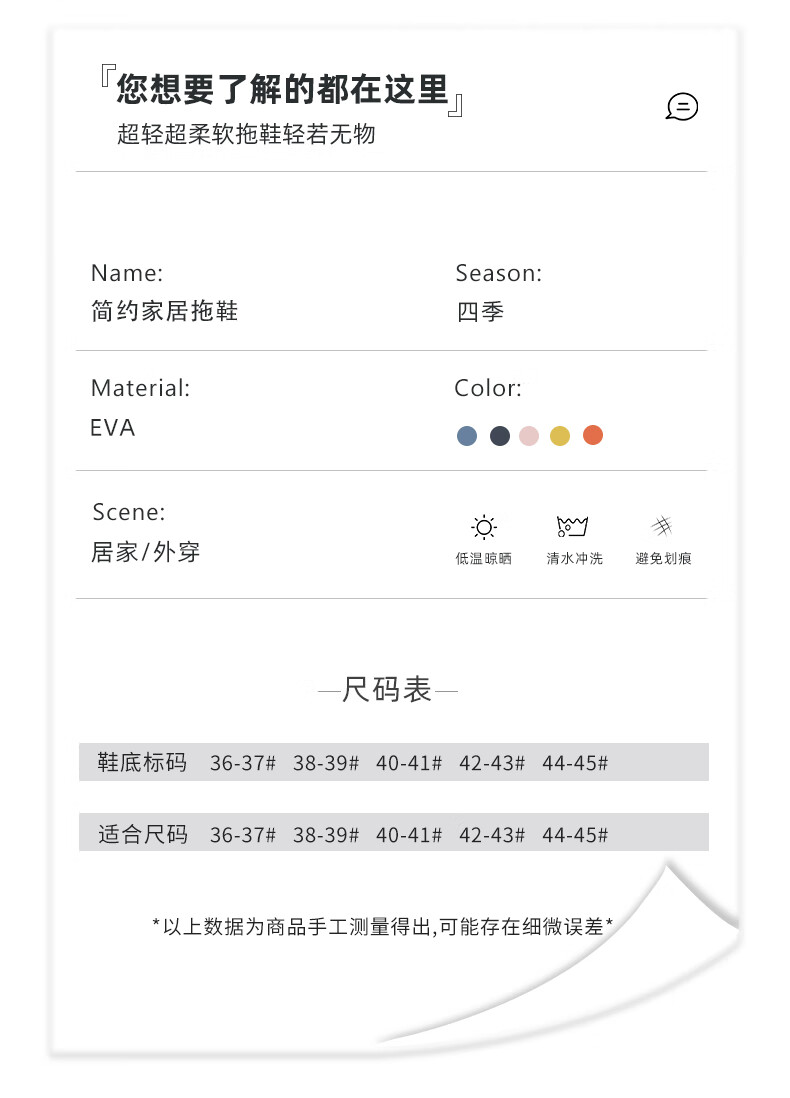Select the blue color dot
Screen dimensions: 790x1098
(x=466, y=436)
